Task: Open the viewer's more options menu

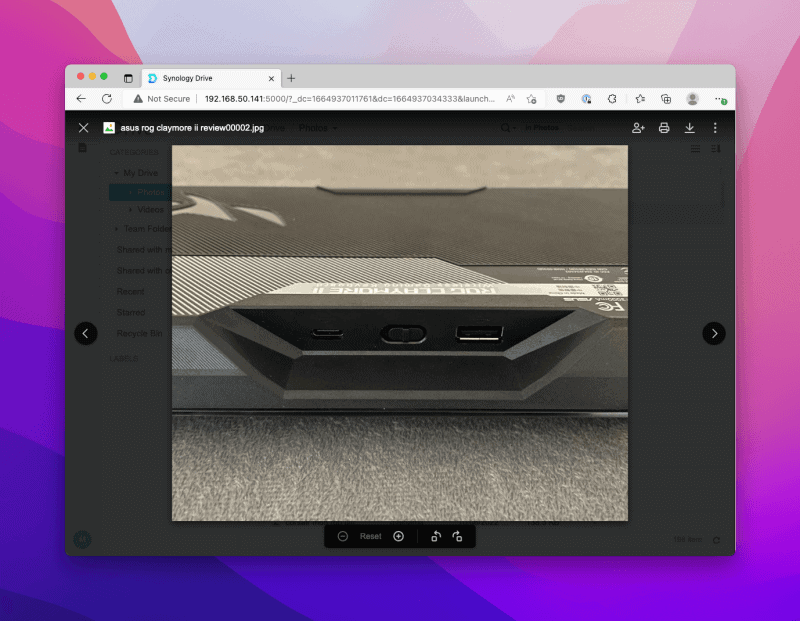Action: (x=715, y=128)
